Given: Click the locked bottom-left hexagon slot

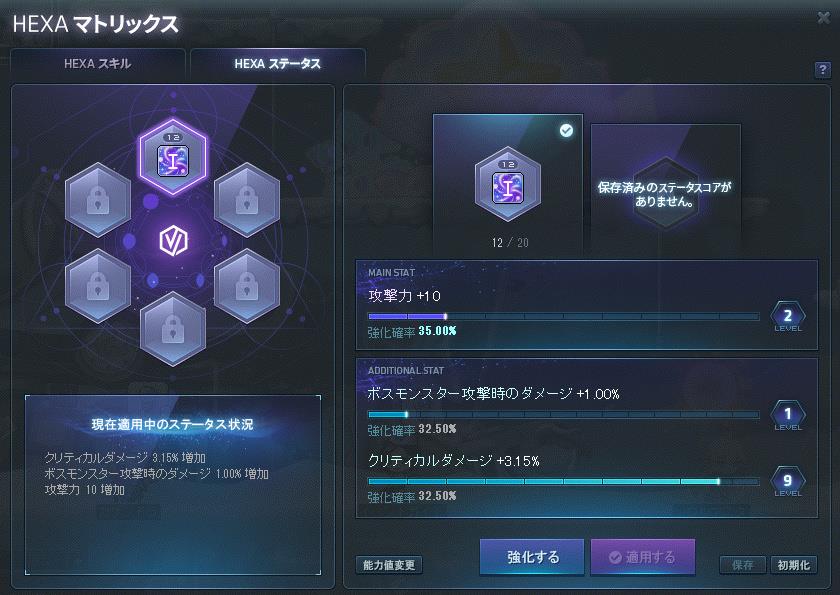Looking at the screenshot, I should [x=98, y=286].
